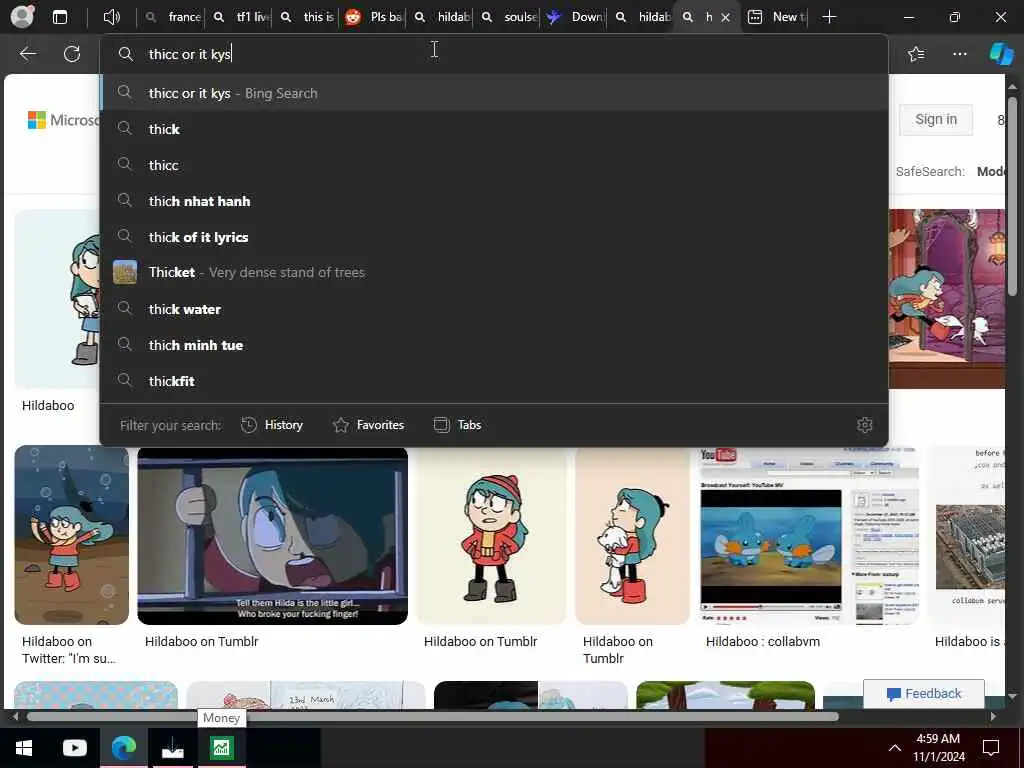
Task: Open the Settings and more ellipsis
Action: coord(959,54)
